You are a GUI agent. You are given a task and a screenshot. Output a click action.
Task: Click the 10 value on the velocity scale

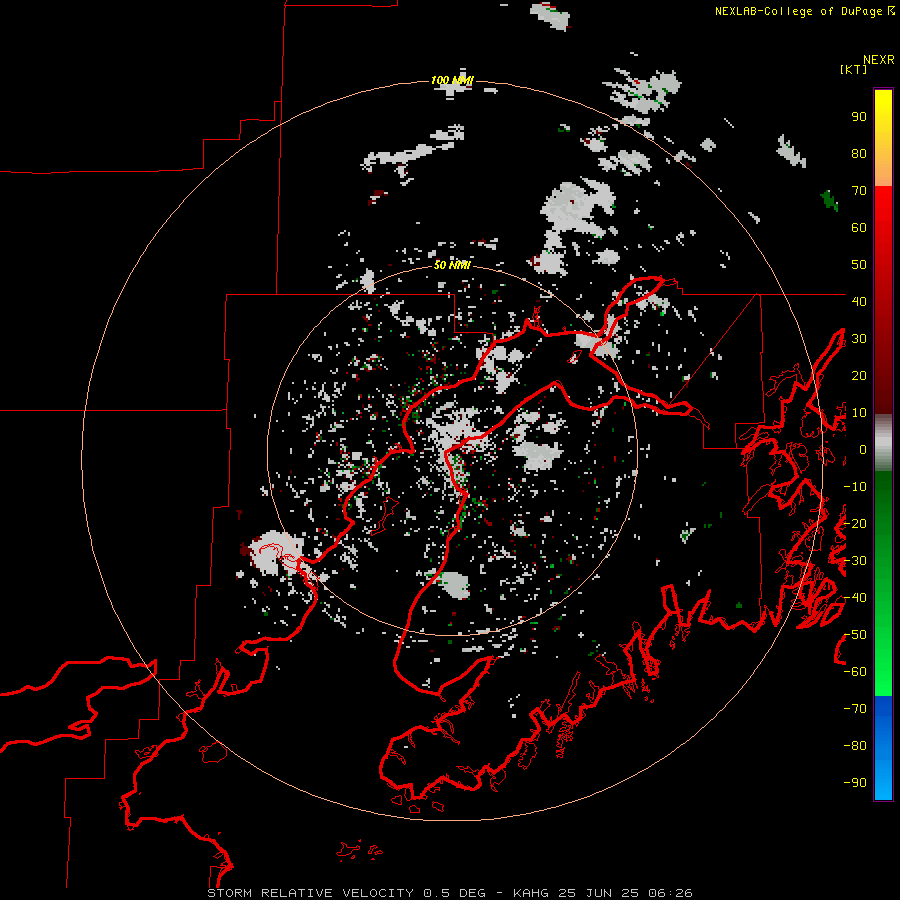[859, 413]
